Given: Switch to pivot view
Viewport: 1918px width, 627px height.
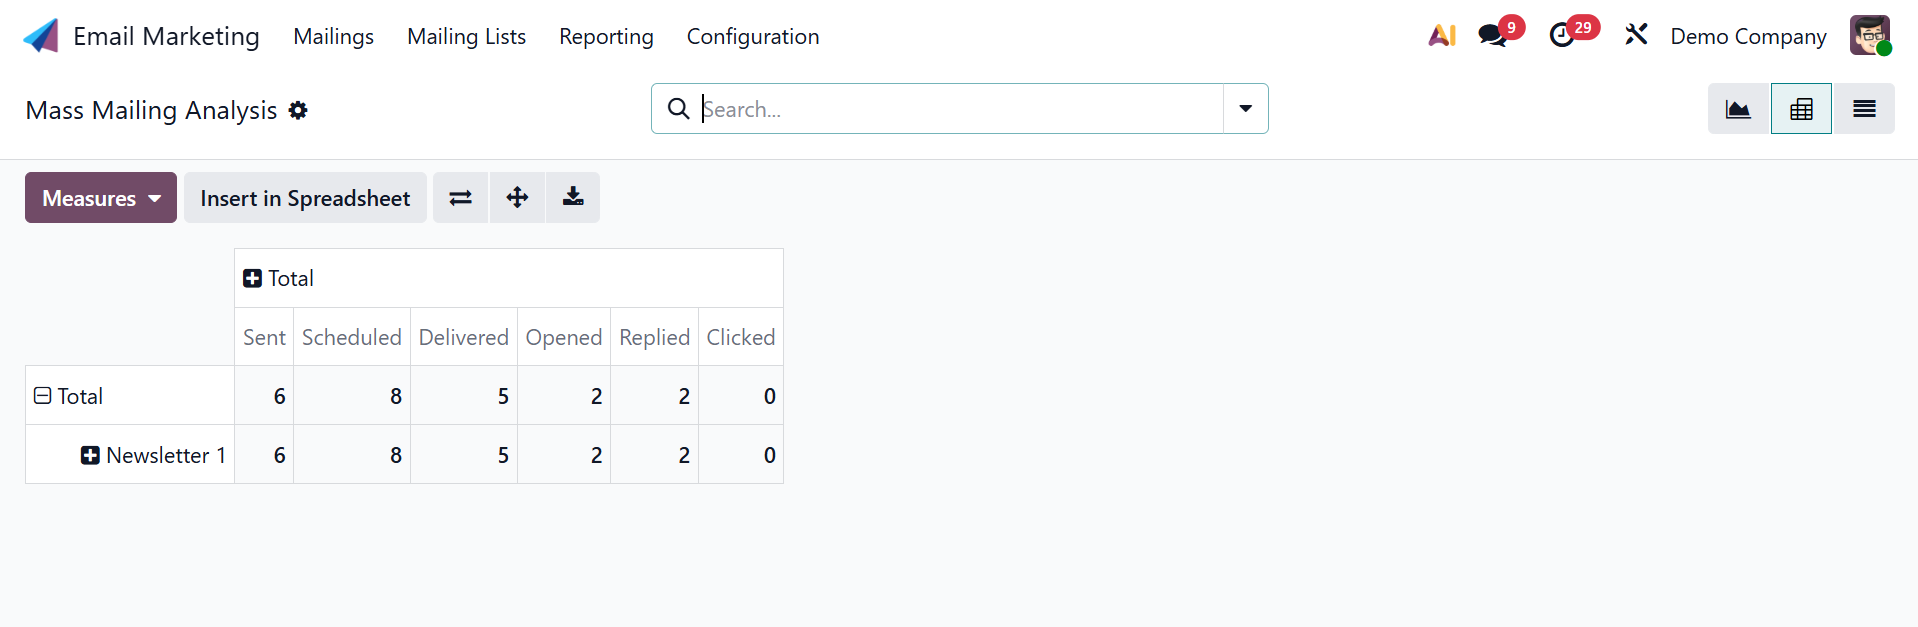Looking at the screenshot, I should 1801,109.
